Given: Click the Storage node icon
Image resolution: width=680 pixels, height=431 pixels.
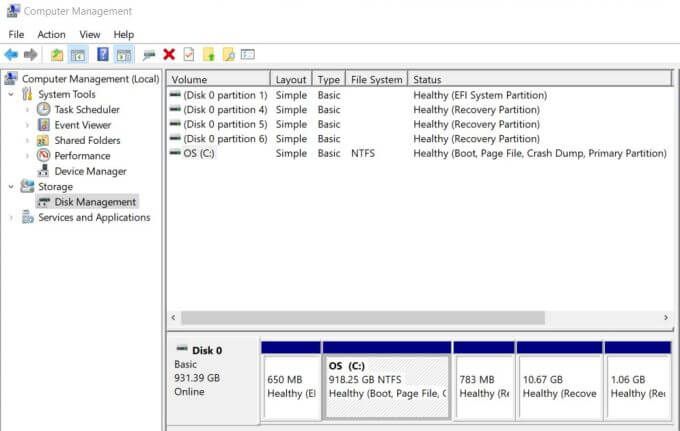Looking at the screenshot, I should point(27,186).
